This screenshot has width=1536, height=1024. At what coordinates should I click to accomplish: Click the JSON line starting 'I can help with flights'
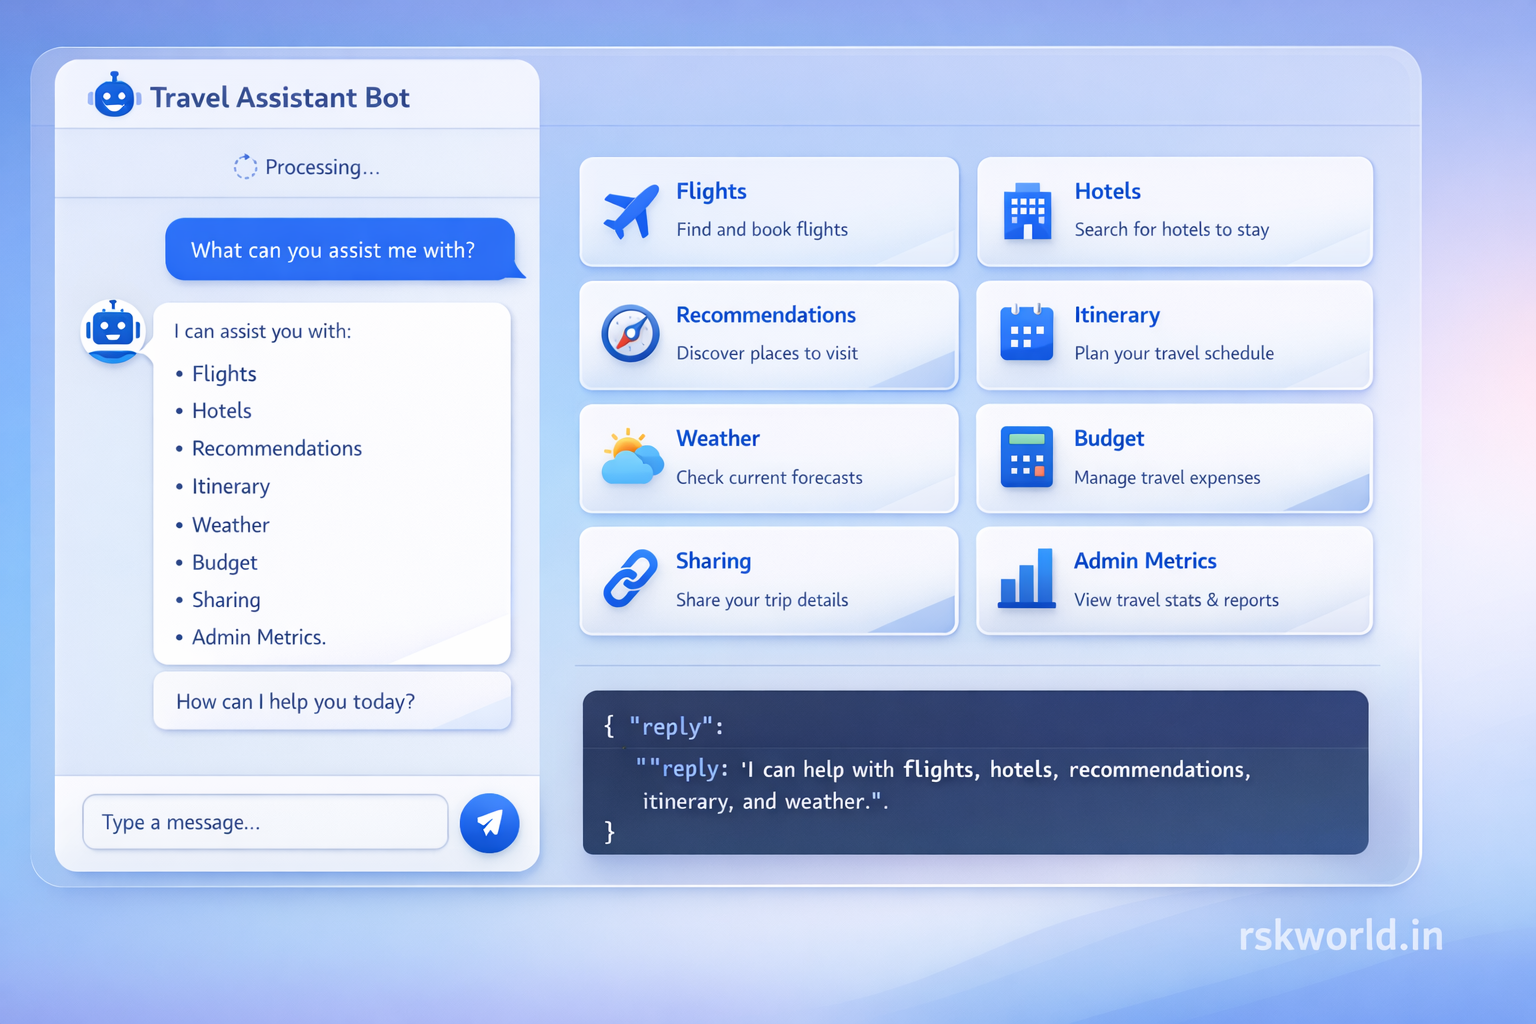[943, 769]
